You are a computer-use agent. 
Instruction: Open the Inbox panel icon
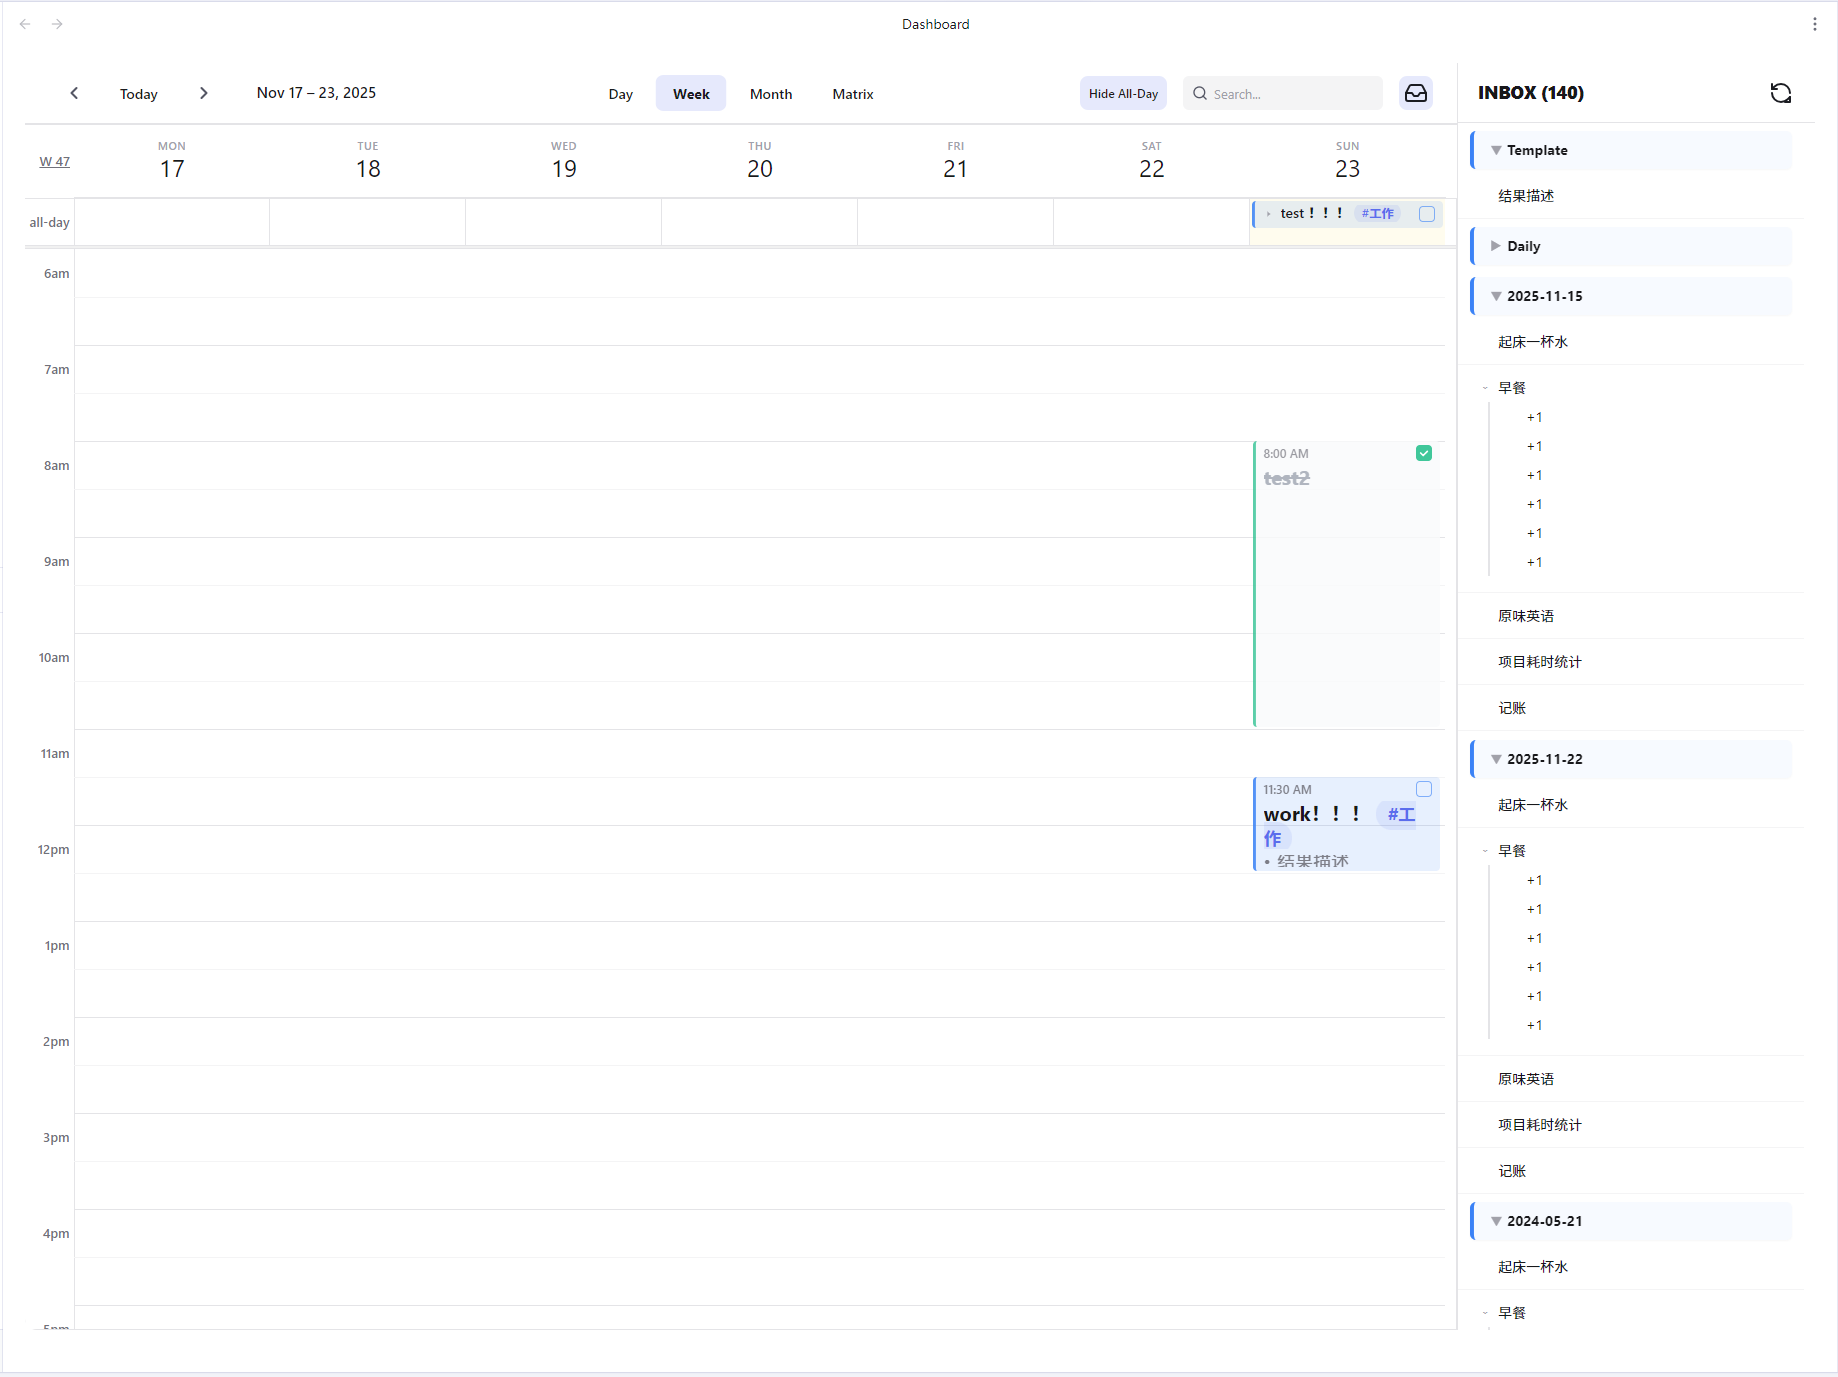point(1416,93)
